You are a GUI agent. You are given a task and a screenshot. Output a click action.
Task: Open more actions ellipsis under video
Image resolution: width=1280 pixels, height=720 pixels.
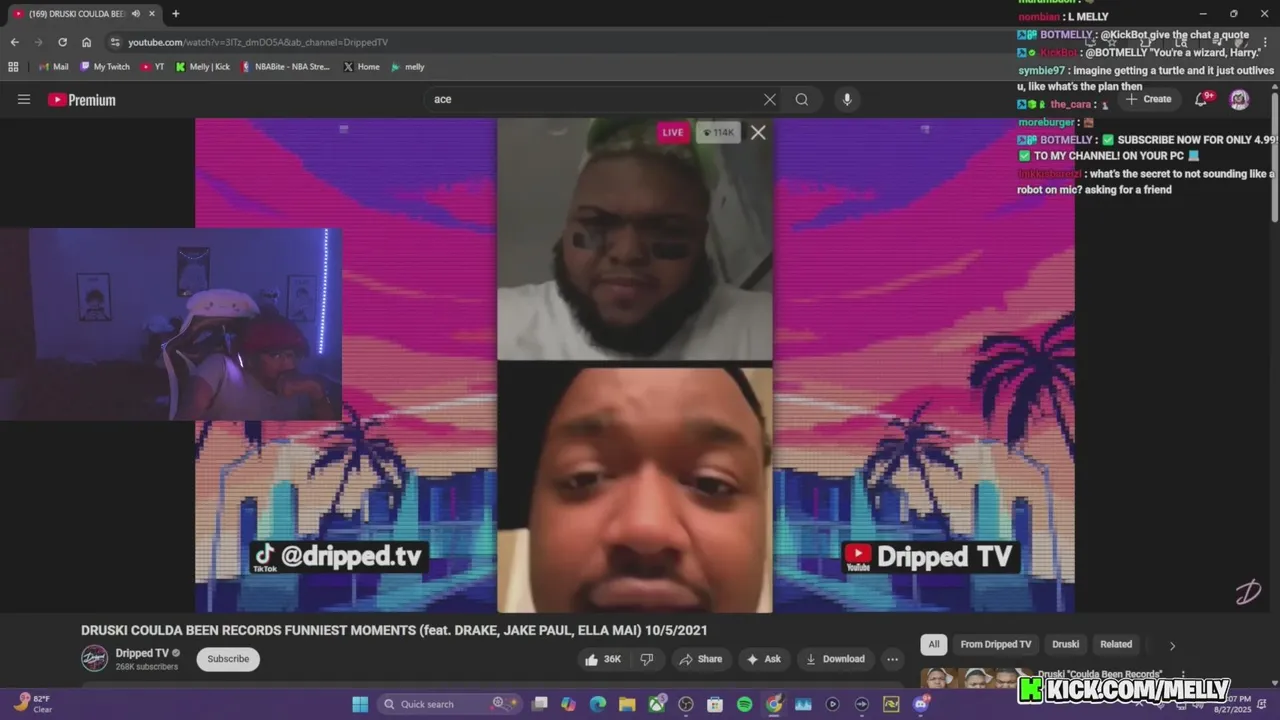pyautogui.click(x=892, y=659)
